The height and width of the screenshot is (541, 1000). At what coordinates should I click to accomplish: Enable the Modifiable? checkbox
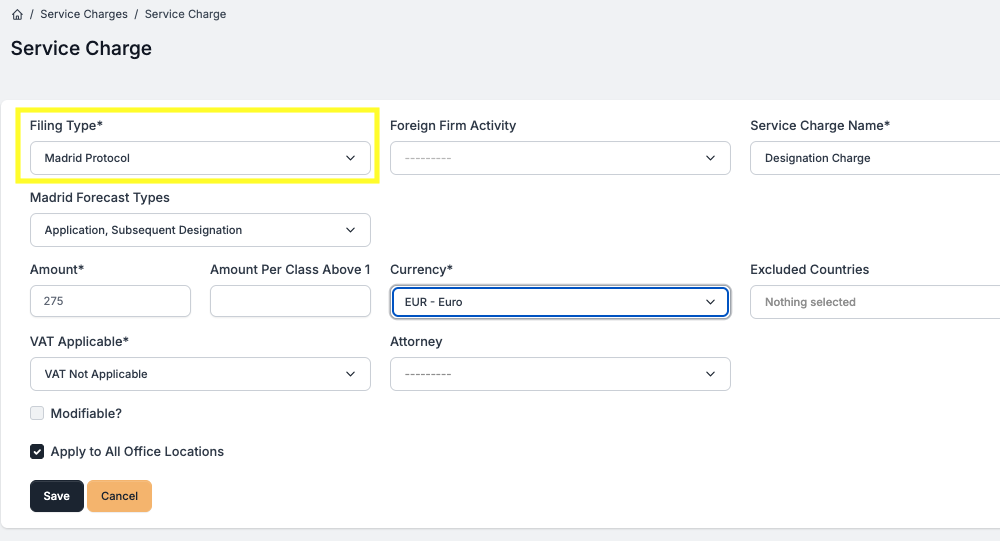tap(37, 413)
